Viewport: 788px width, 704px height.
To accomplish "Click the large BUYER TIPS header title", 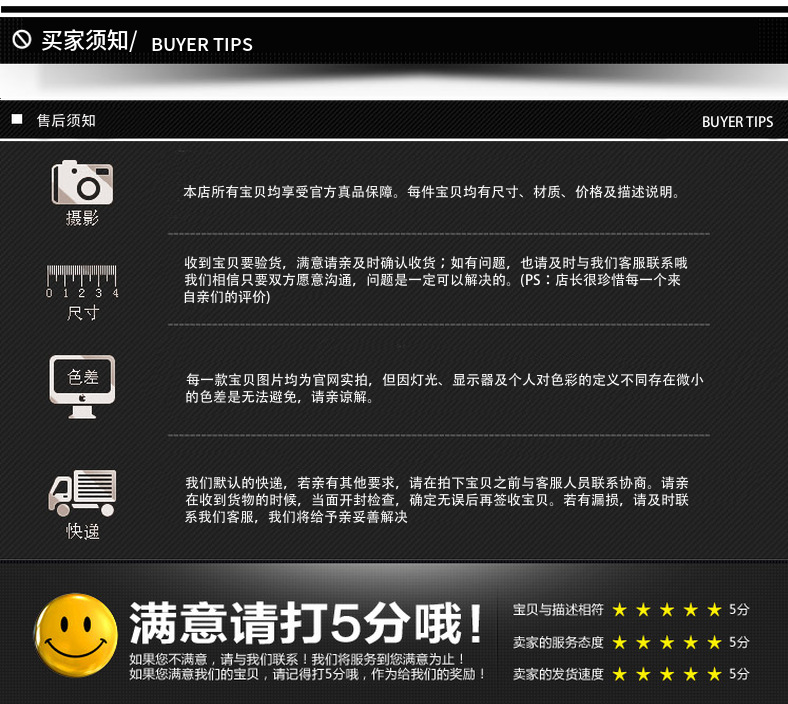I will 202,45.
